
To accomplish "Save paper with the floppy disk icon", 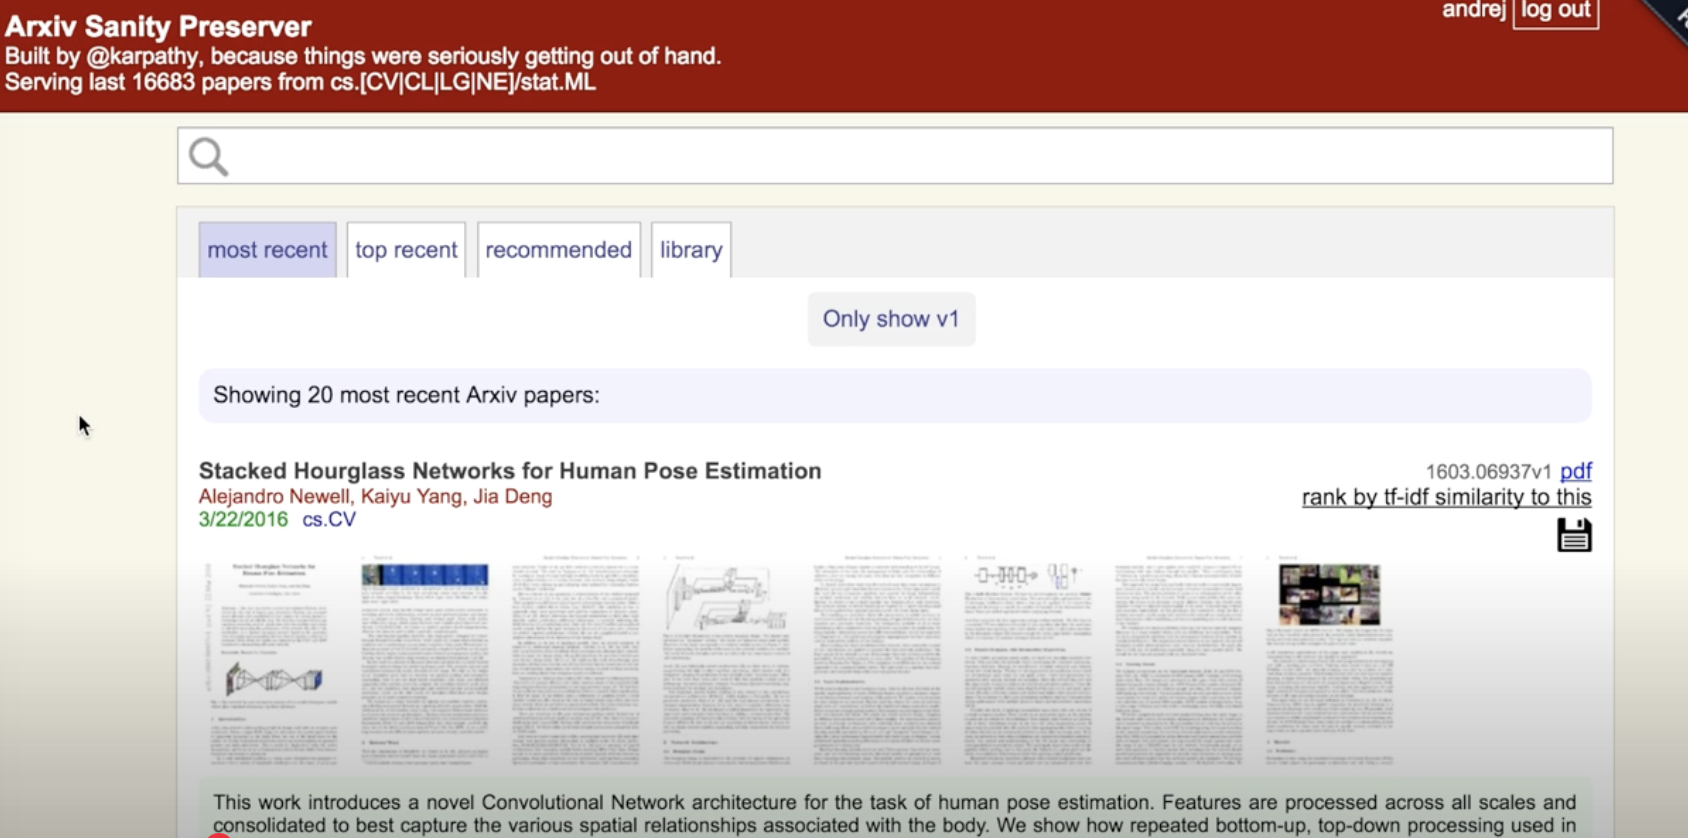I will (1574, 535).
